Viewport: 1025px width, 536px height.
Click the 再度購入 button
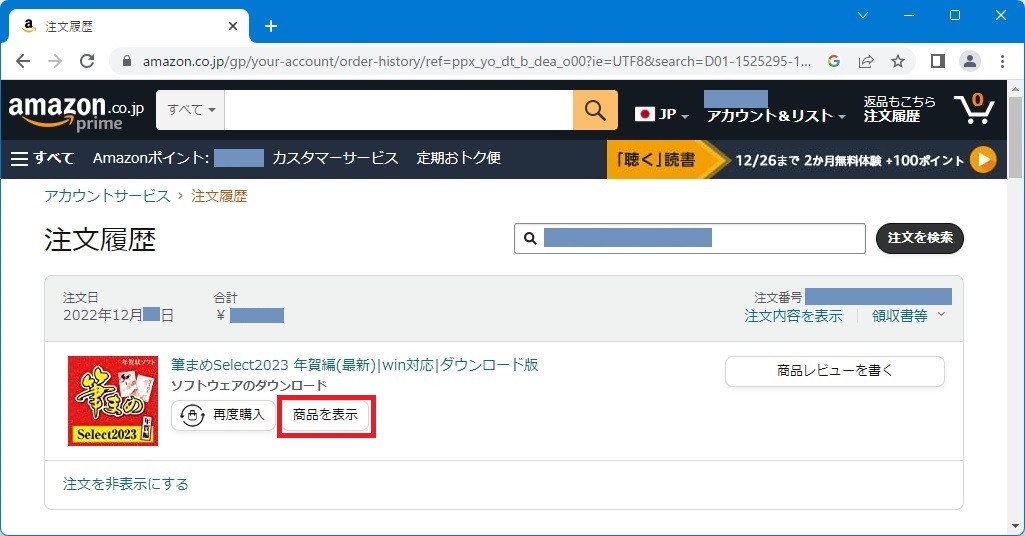(x=224, y=415)
